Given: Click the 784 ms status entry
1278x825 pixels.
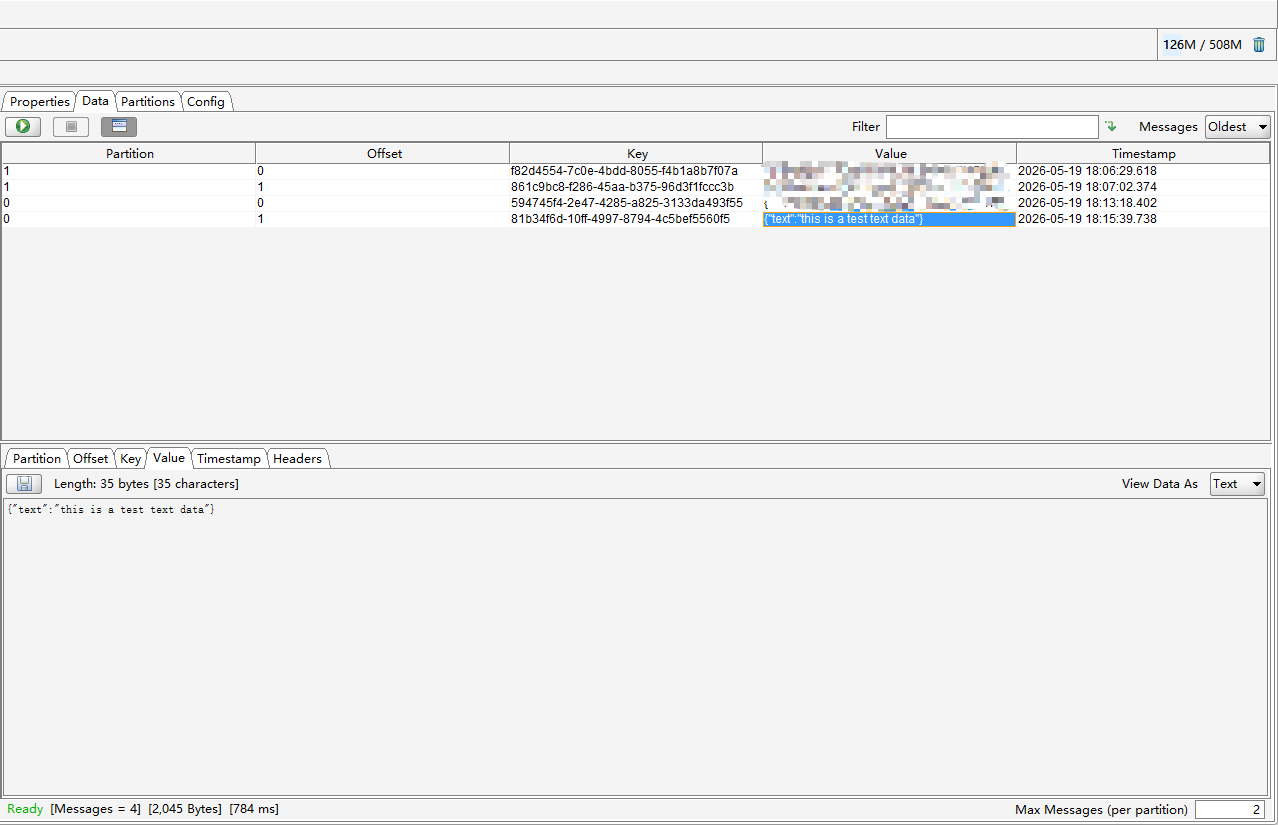Looking at the screenshot, I should (x=254, y=809).
